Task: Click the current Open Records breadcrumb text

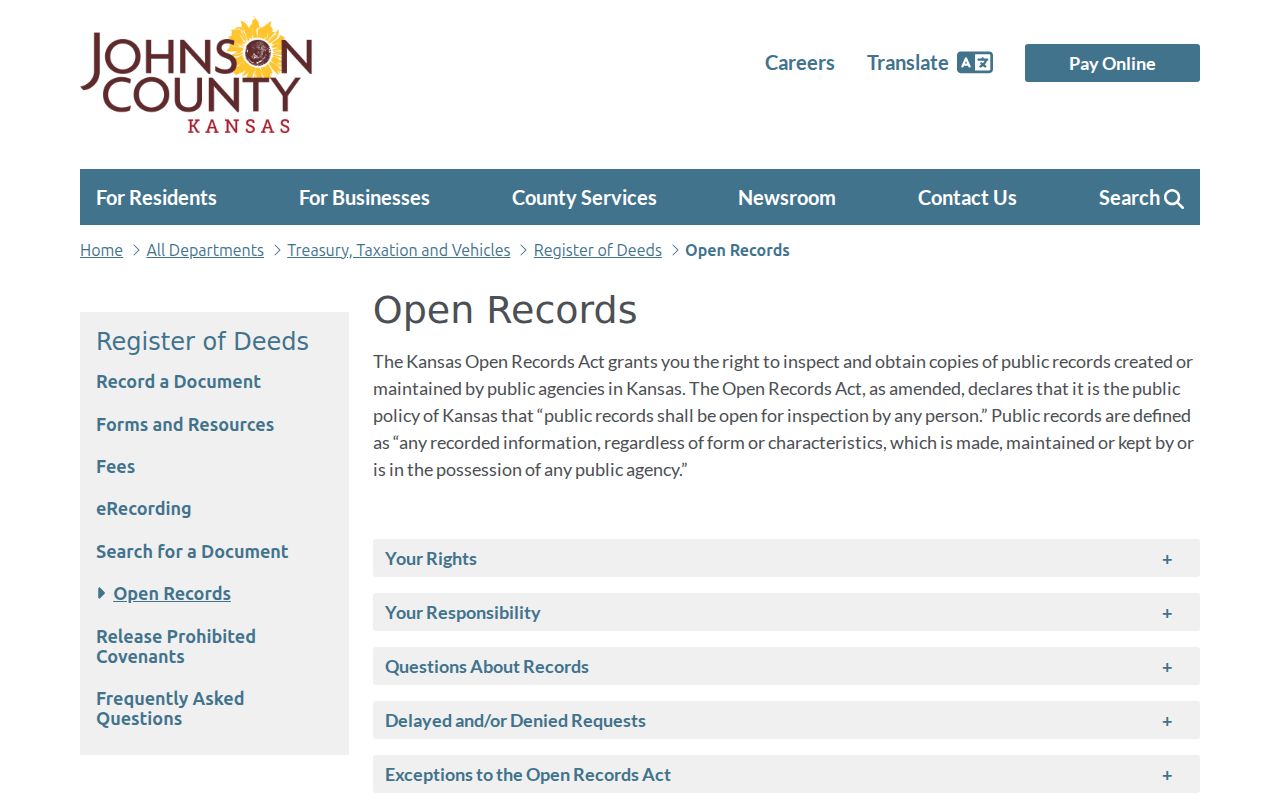Action: (737, 250)
